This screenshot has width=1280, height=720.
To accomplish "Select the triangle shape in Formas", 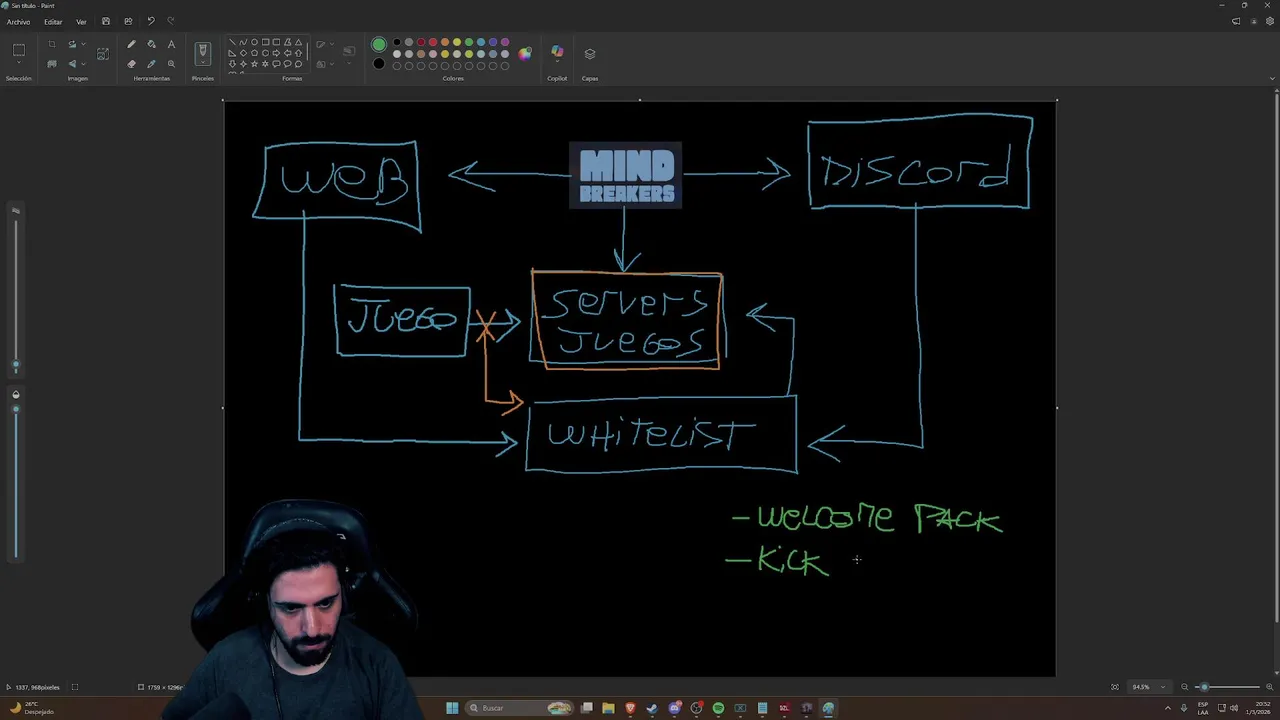I will 298,41.
